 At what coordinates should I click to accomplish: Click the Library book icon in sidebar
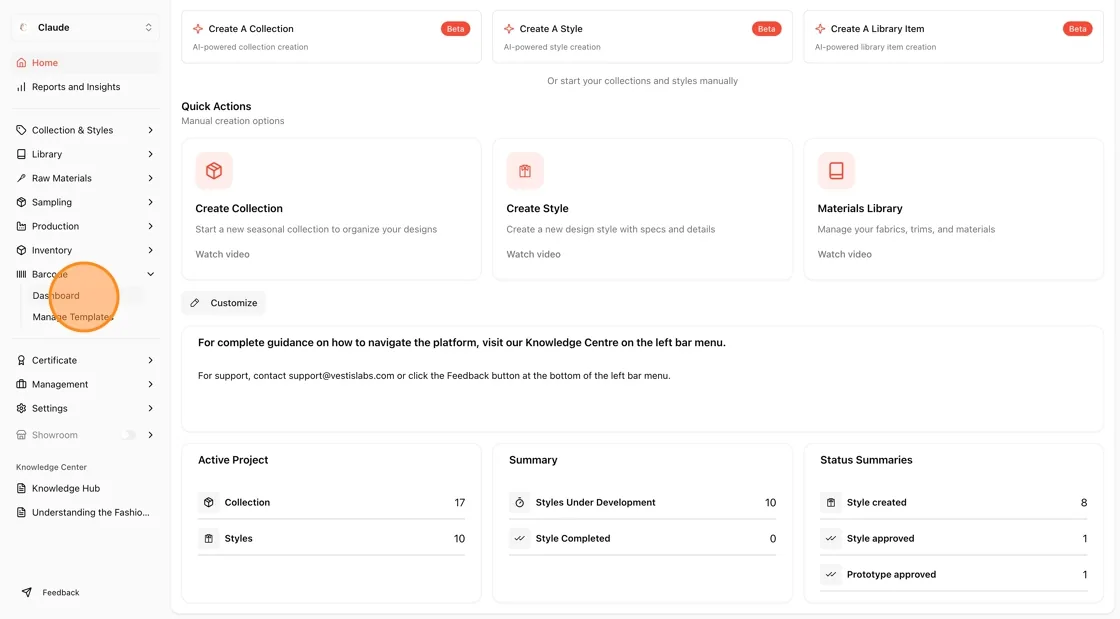tap(21, 154)
